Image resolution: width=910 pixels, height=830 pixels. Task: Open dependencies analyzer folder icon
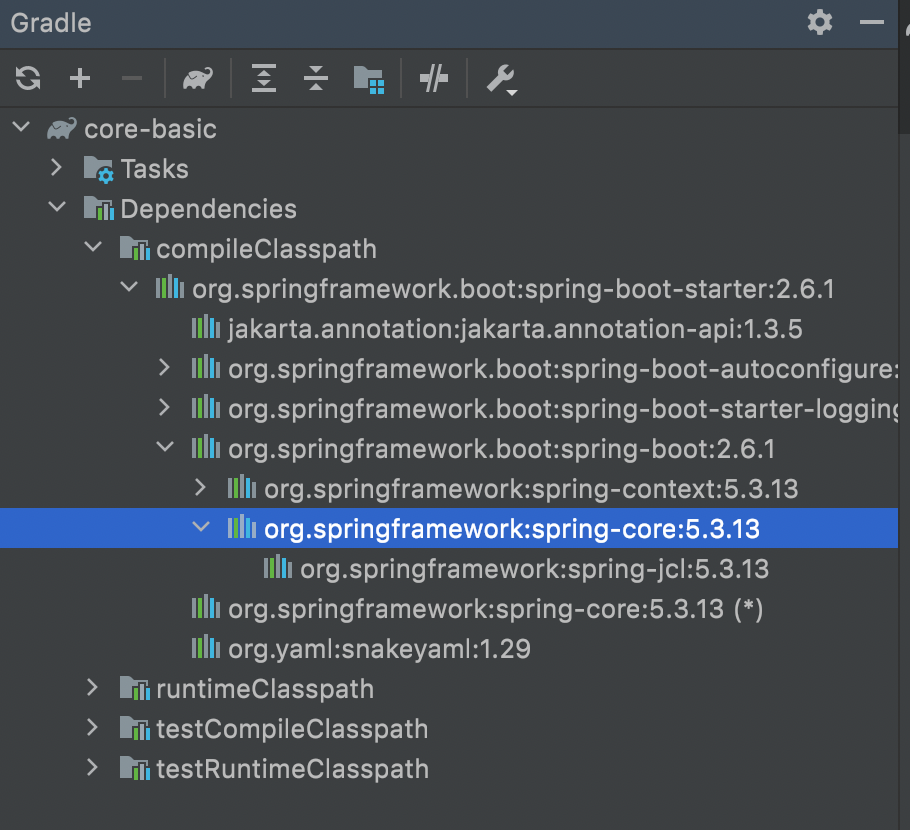pos(369,79)
